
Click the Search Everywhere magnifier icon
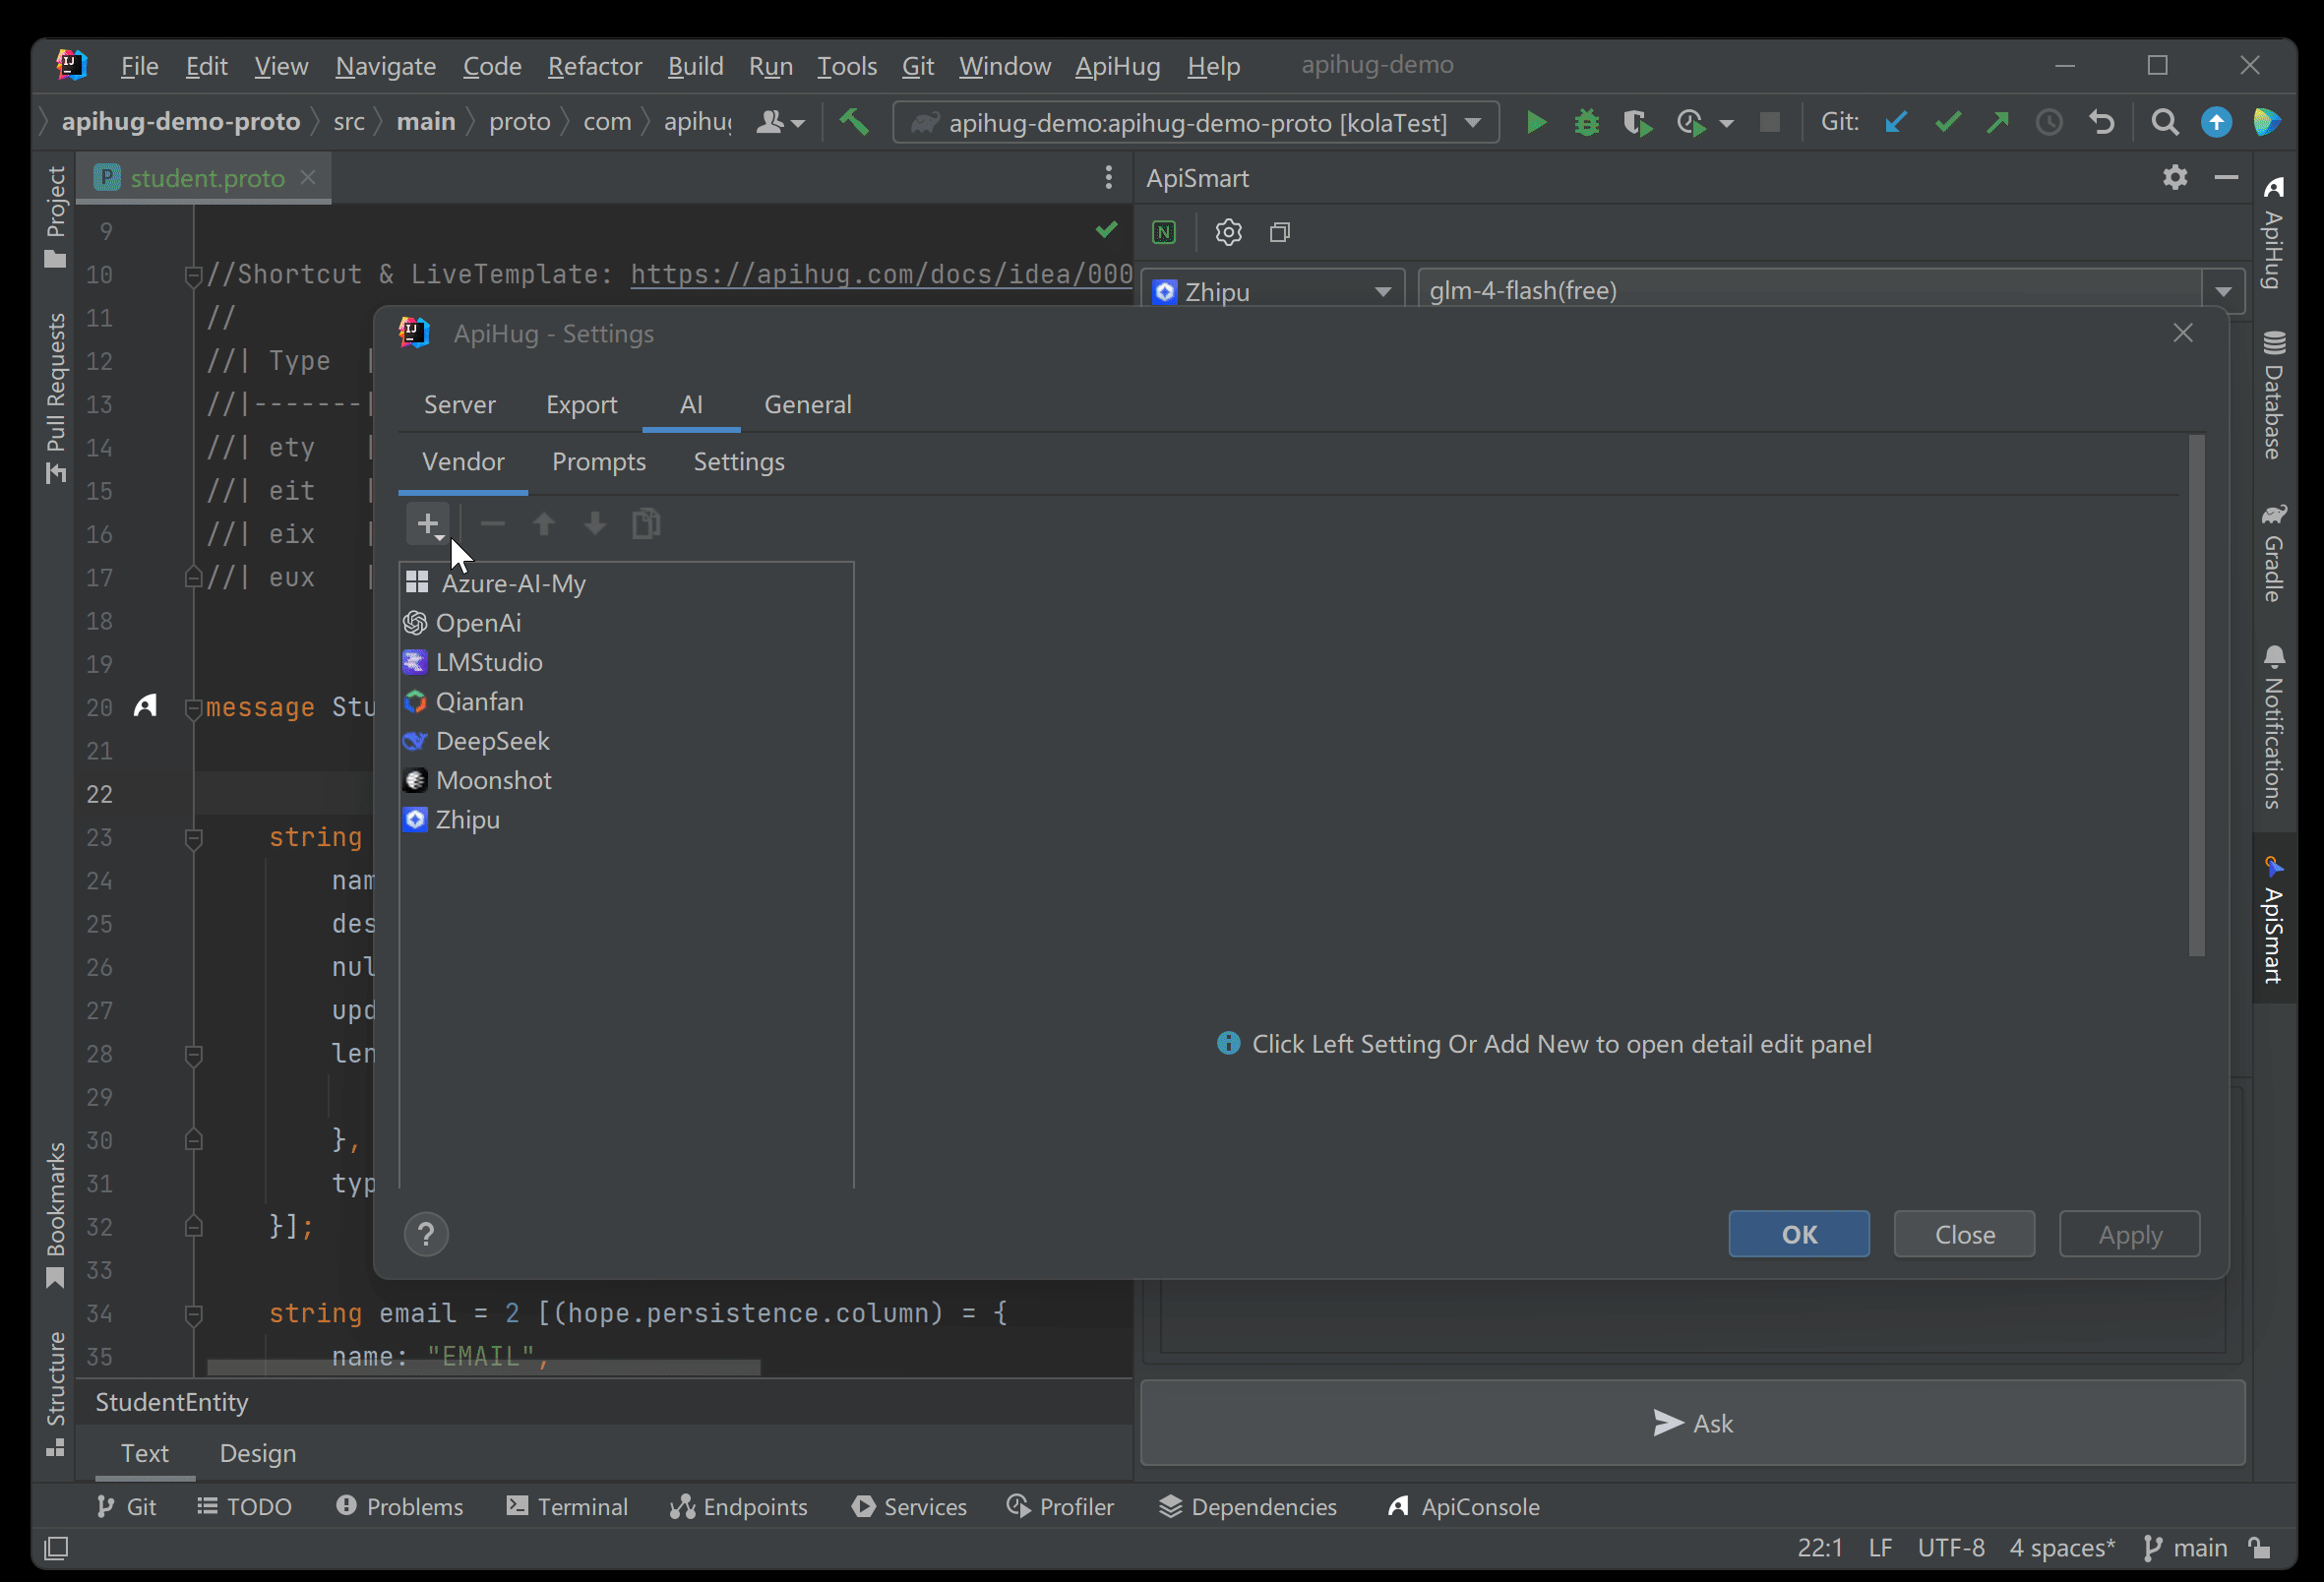[x=2165, y=122]
